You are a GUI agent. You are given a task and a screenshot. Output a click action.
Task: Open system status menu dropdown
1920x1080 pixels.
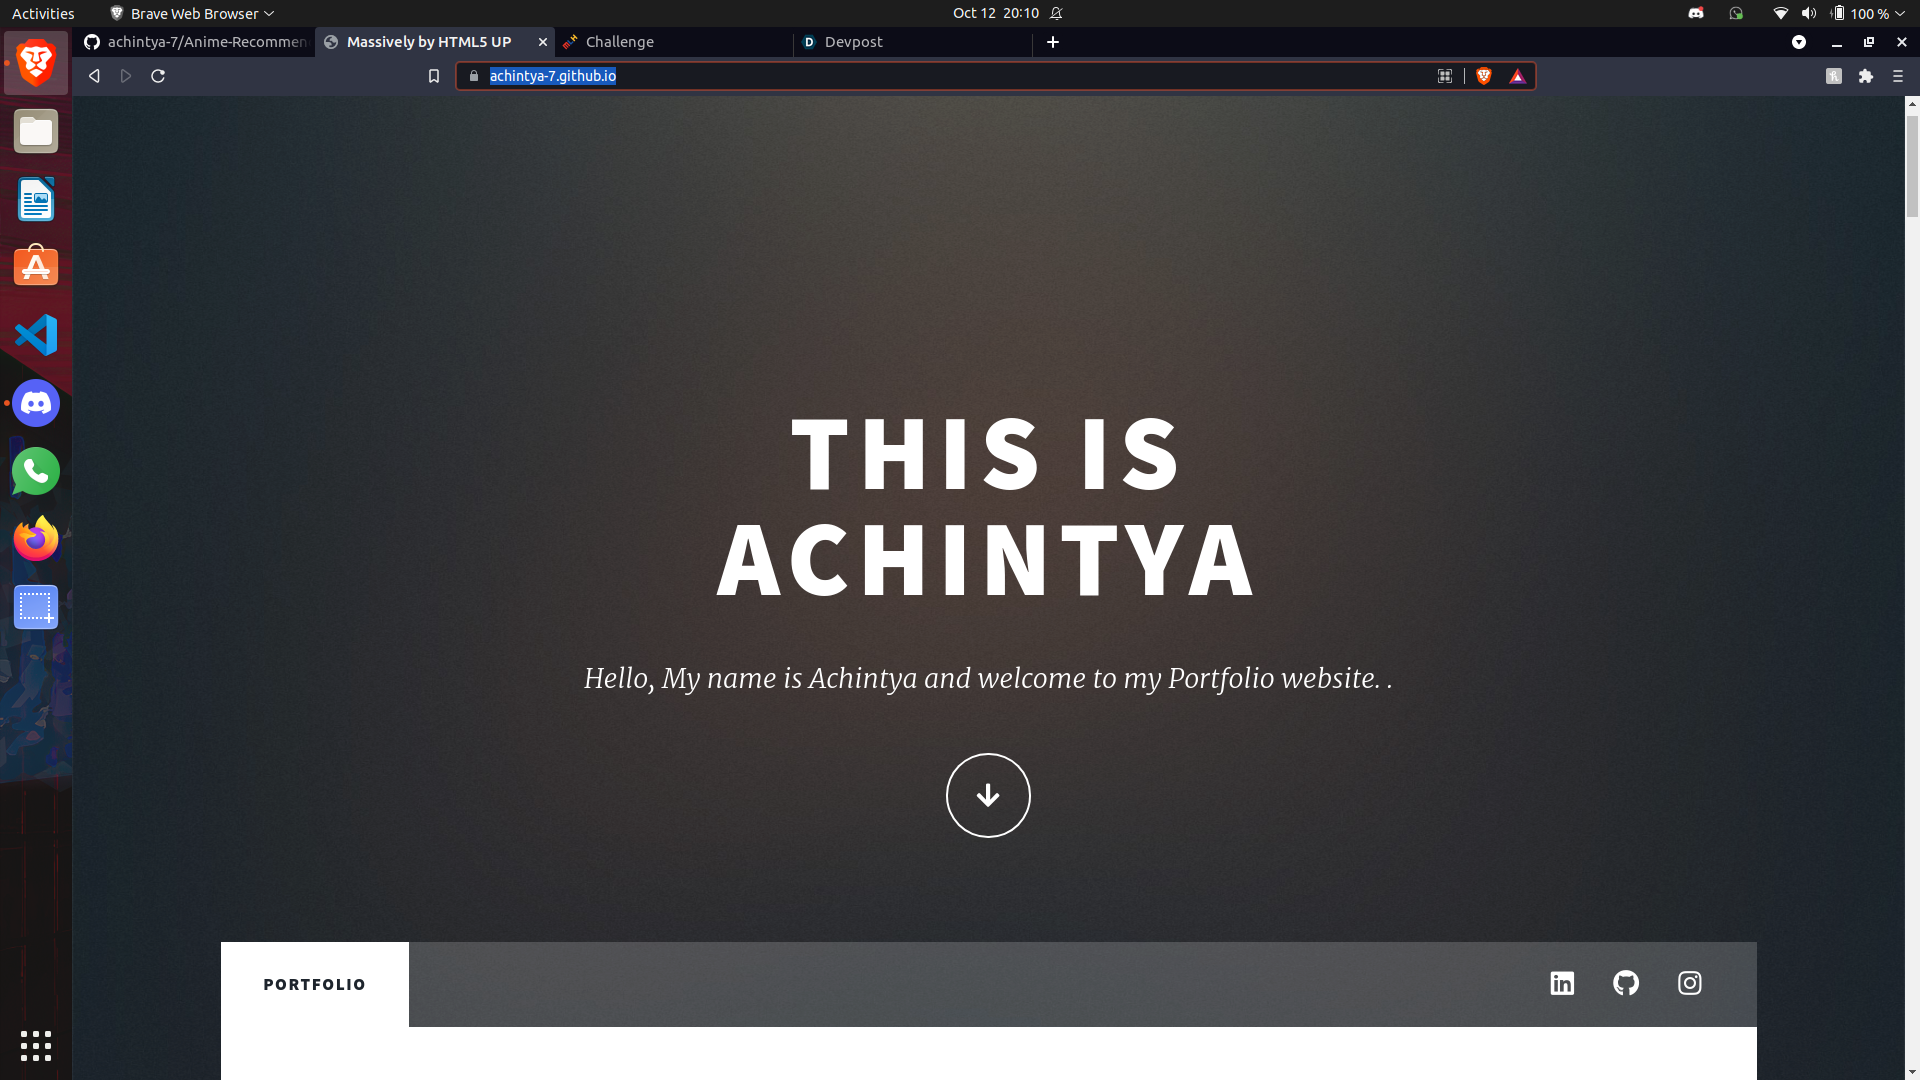(x=1900, y=13)
